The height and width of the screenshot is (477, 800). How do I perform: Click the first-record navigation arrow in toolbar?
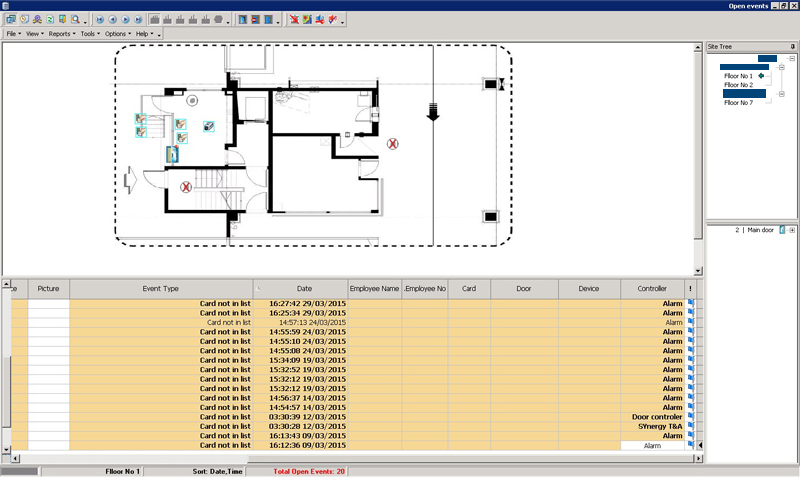pyautogui.click(x=100, y=19)
